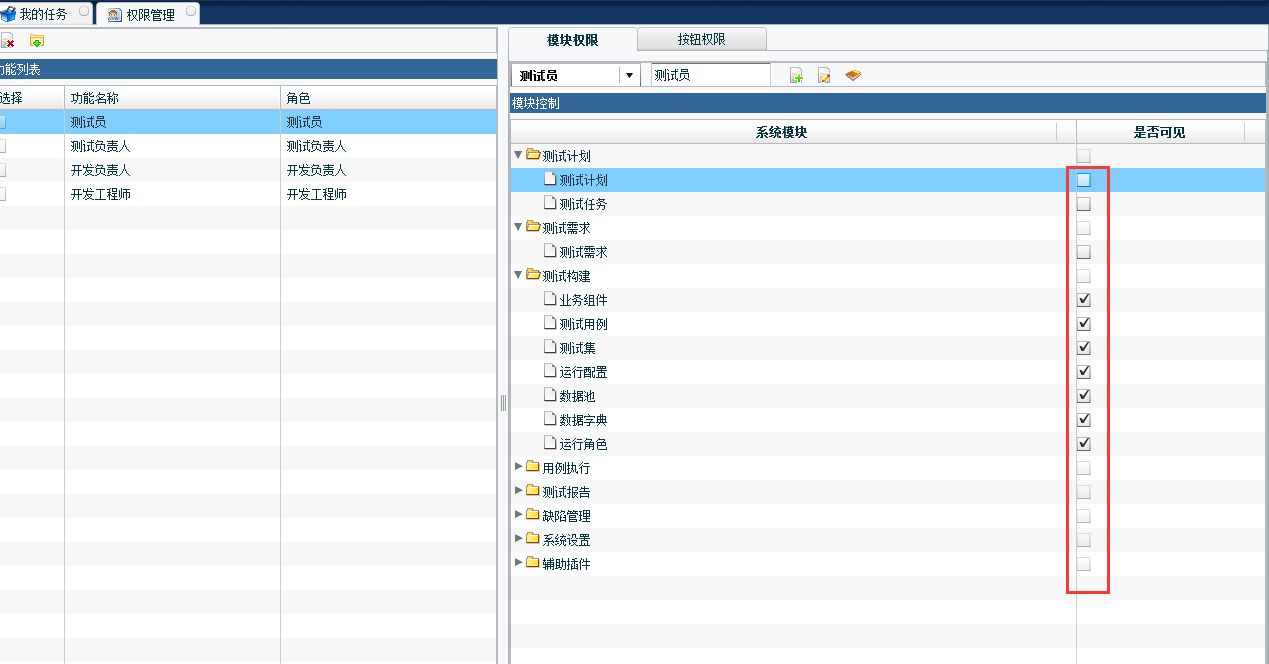Open the 测试员 role dropdown arrow
Image resolution: width=1269 pixels, height=664 pixels.
coord(629,75)
